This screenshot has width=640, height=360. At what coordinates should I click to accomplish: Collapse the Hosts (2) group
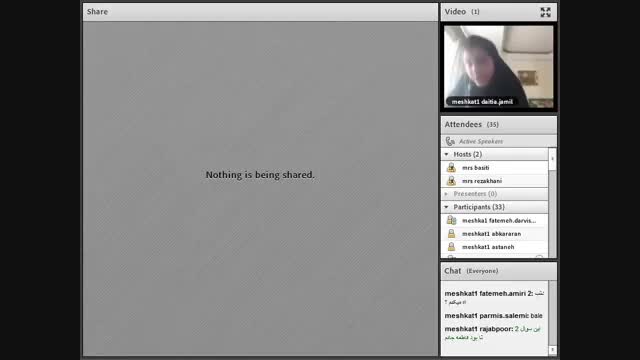[446, 154]
